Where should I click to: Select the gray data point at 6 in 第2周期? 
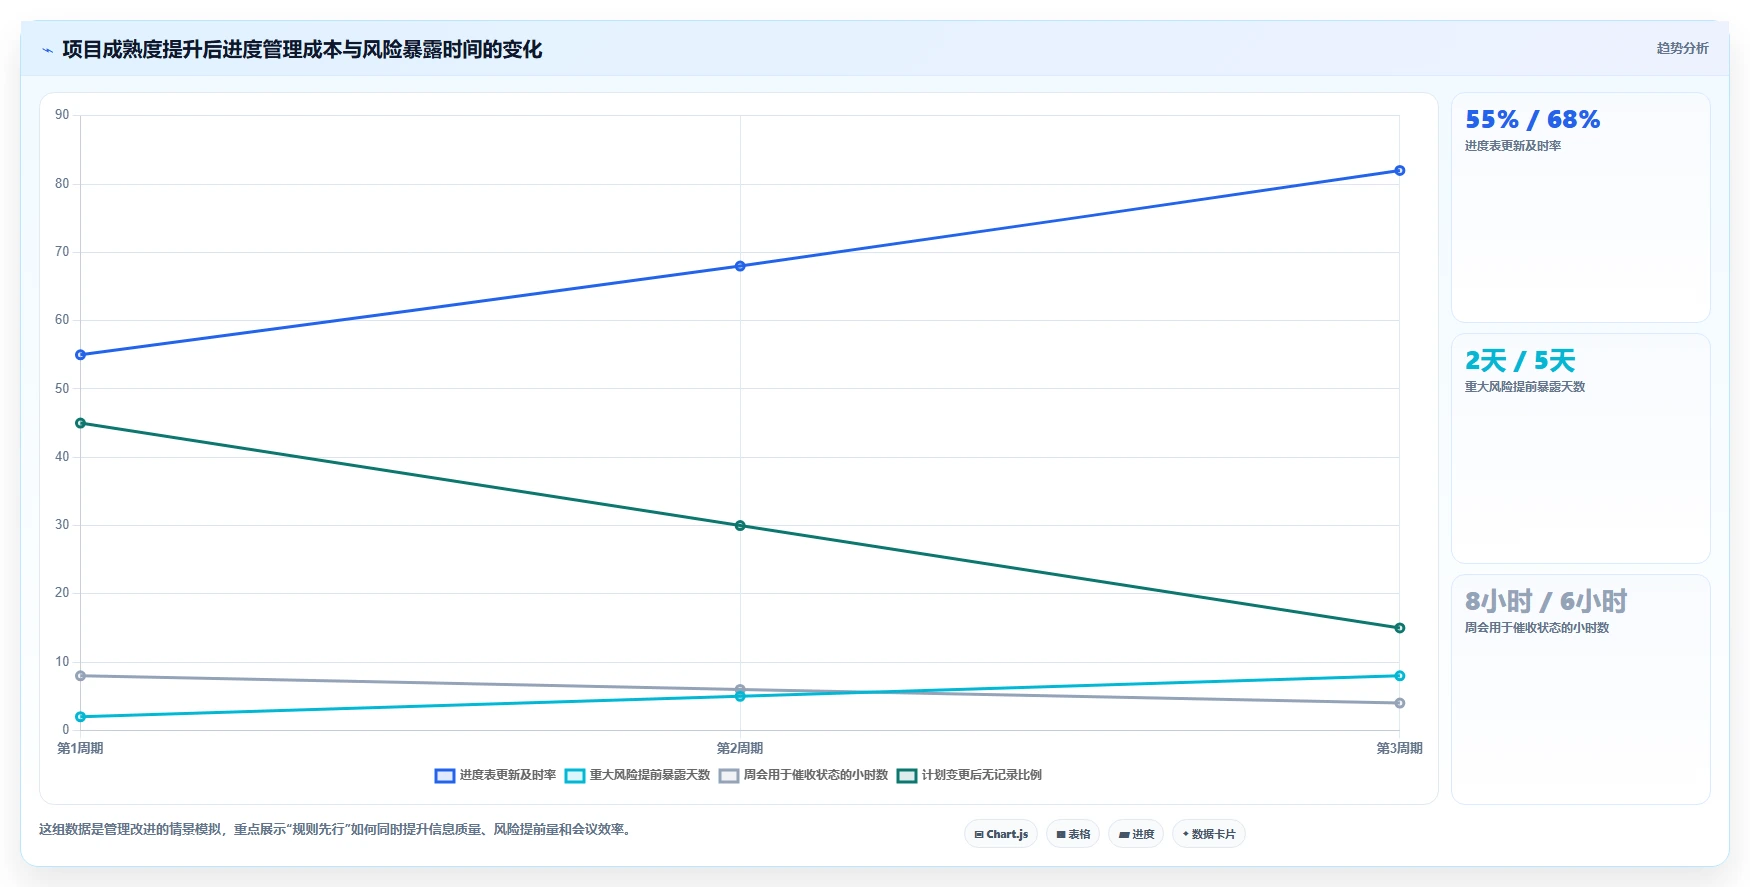740,689
